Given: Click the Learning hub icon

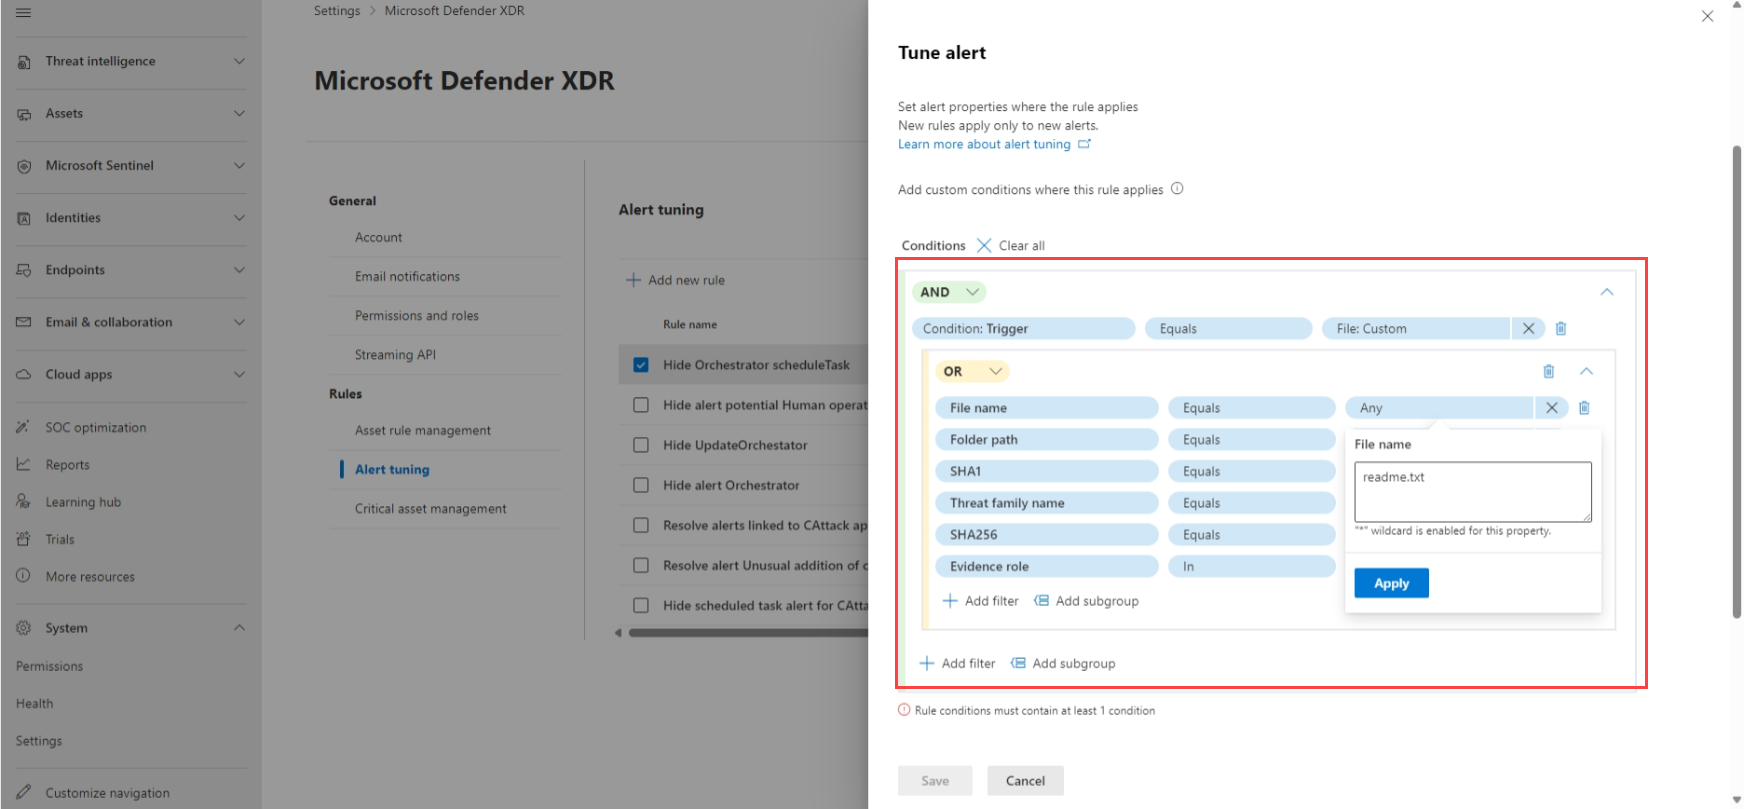Looking at the screenshot, I should 23,502.
